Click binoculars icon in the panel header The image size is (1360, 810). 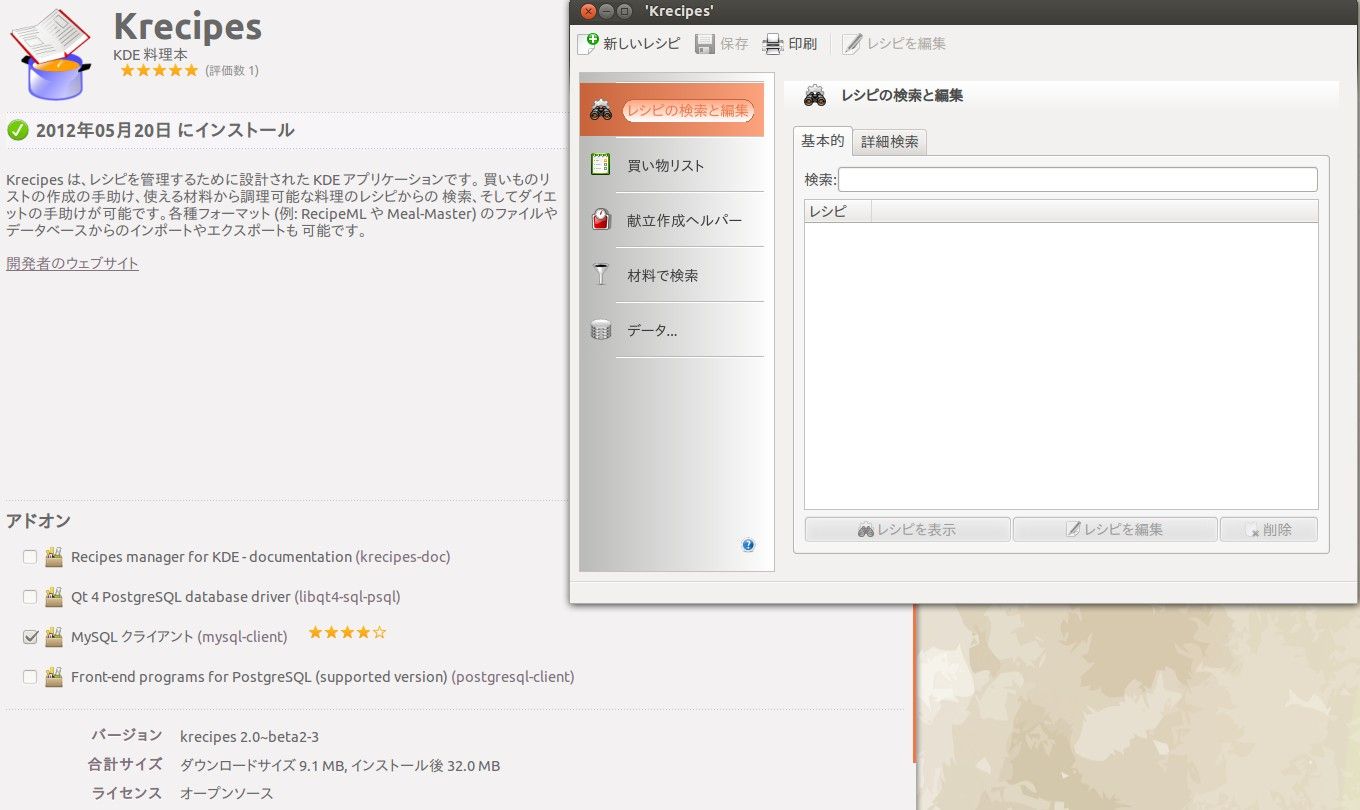[x=816, y=96]
